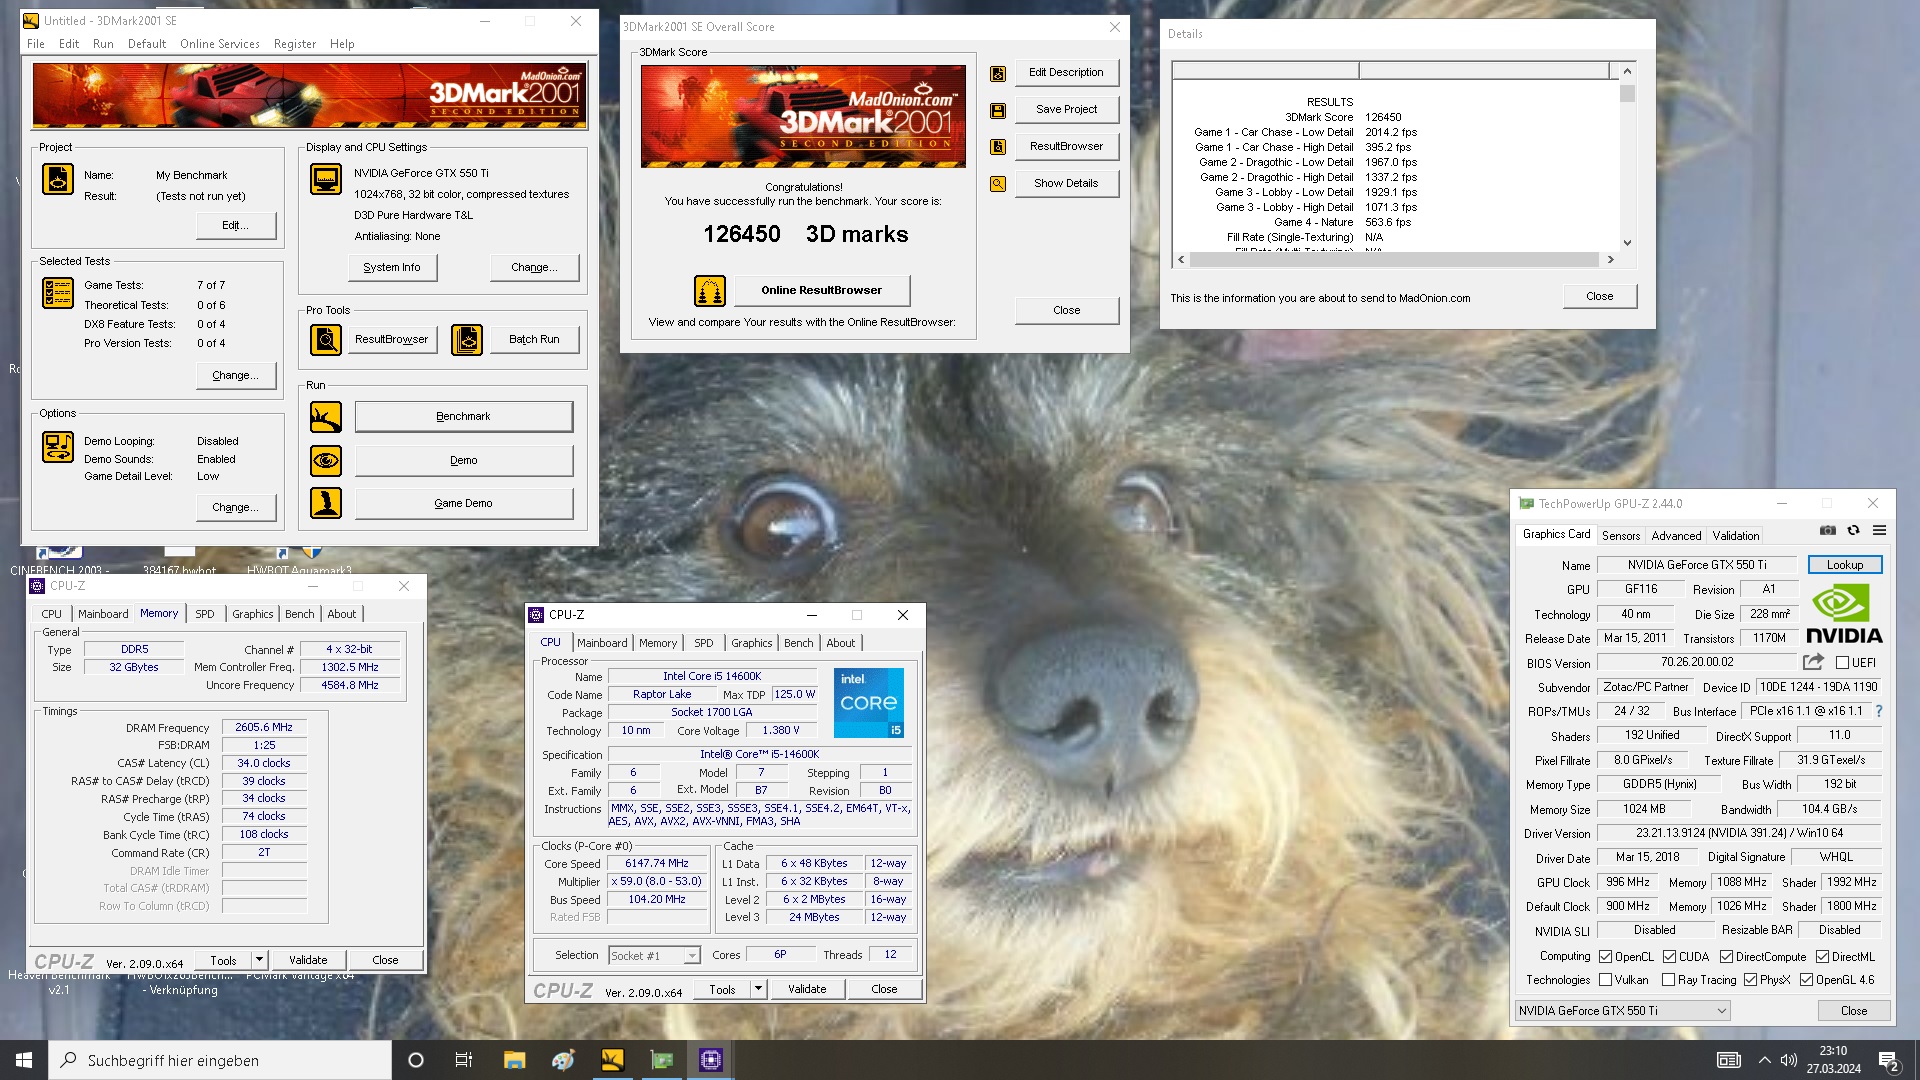Open the Windows Start menu
1920x1080 pixels.
(x=24, y=1060)
